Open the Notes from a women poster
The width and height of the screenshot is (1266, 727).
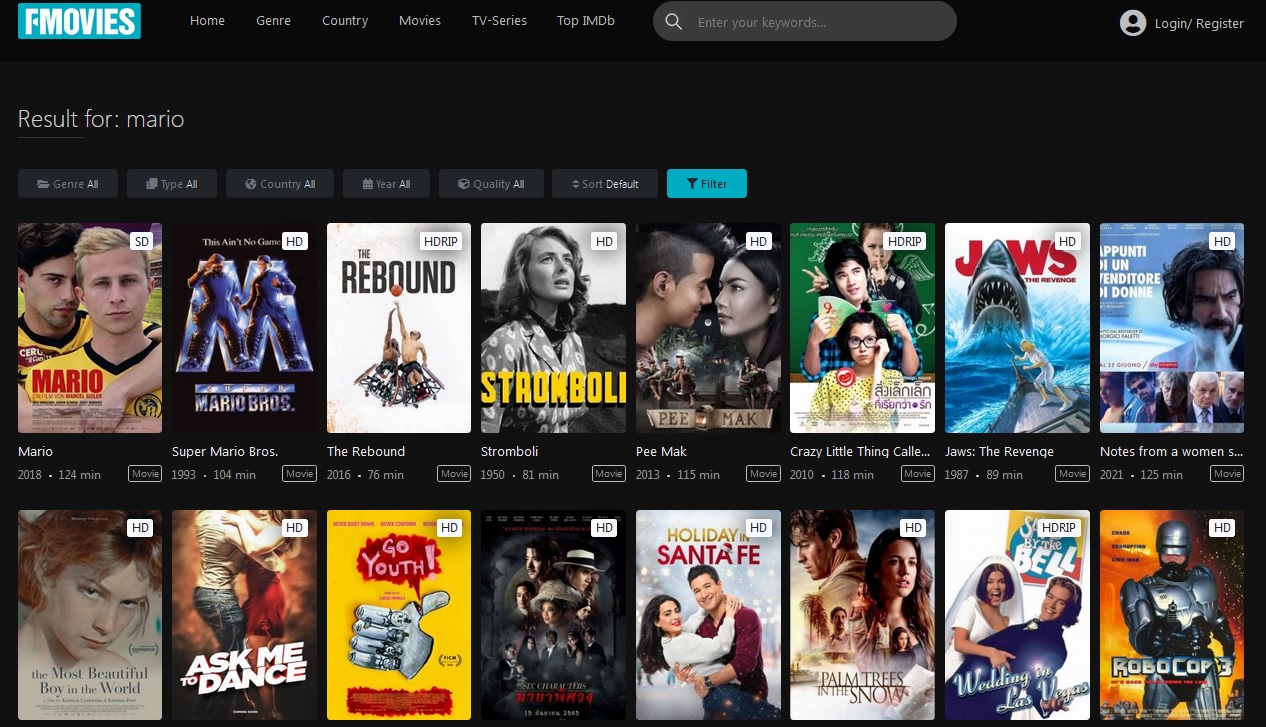tap(1172, 328)
